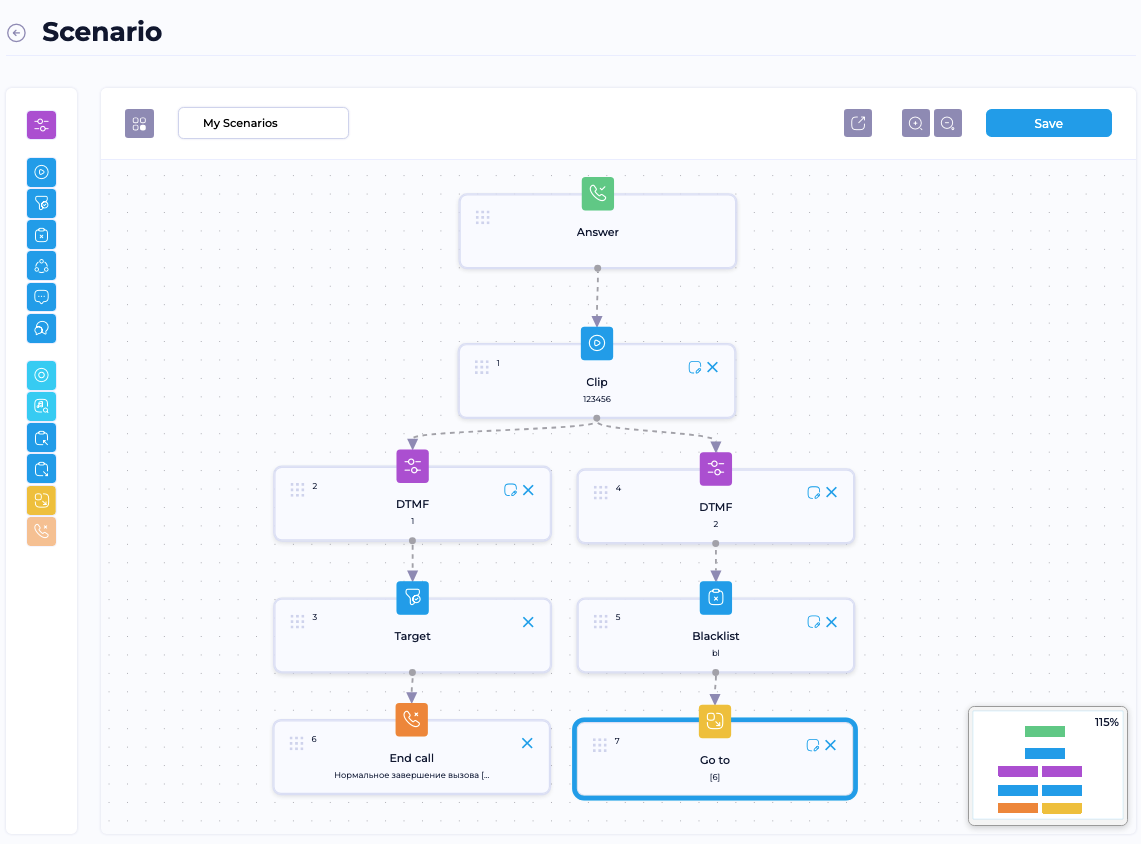The height and width of the screenshot is (844, 1141).
Task: Go back using the arrow beside Scenario
Action: (16, 33)
